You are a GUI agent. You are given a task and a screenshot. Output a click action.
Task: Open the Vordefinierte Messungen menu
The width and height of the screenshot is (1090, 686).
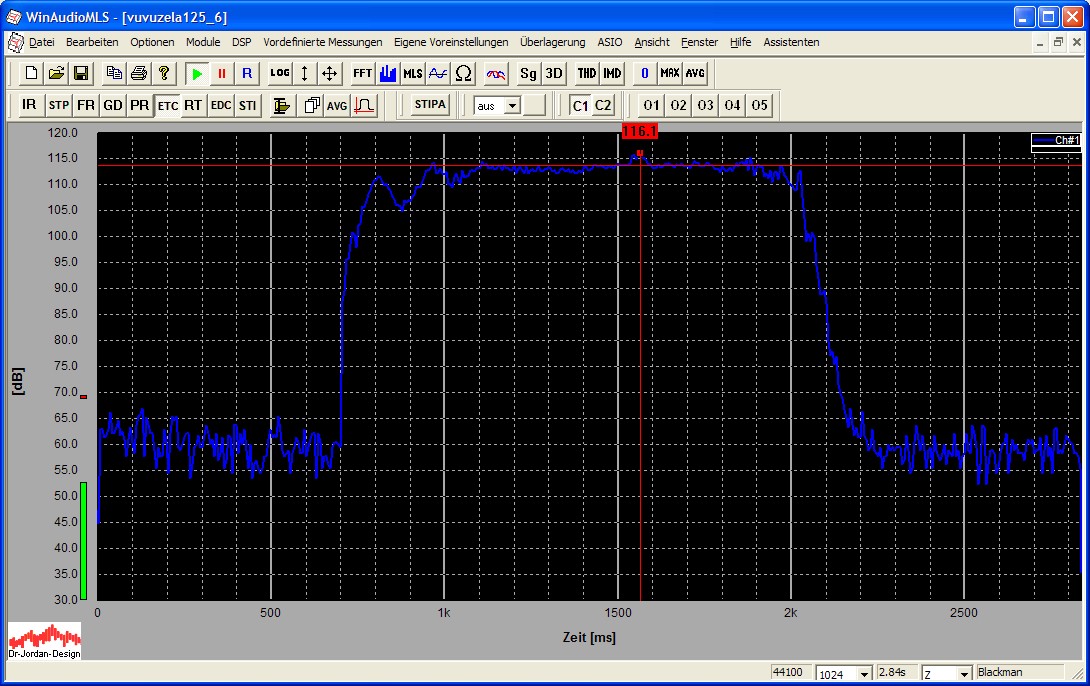click(x=322, y=42)
